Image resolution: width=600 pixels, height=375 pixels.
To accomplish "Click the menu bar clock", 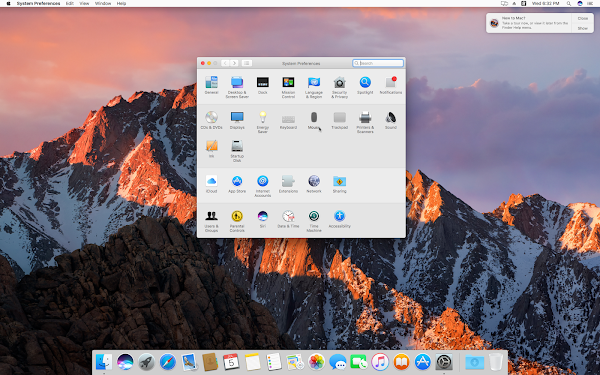I will click(x=545, y=3).
